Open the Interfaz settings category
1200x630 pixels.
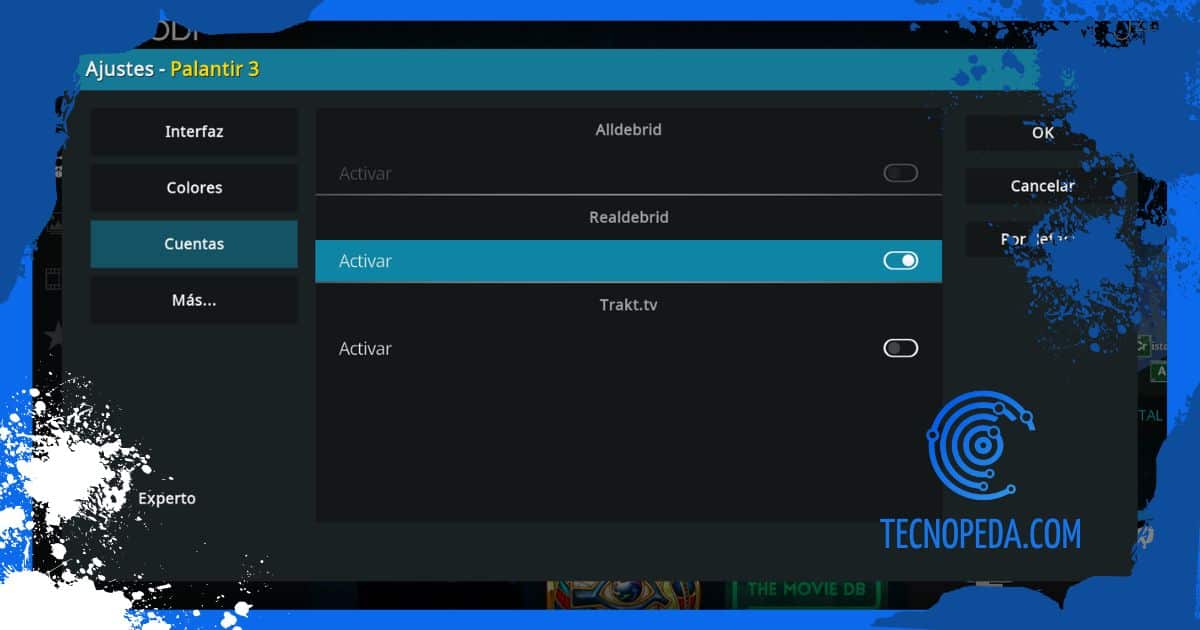[x=194, y=131]
